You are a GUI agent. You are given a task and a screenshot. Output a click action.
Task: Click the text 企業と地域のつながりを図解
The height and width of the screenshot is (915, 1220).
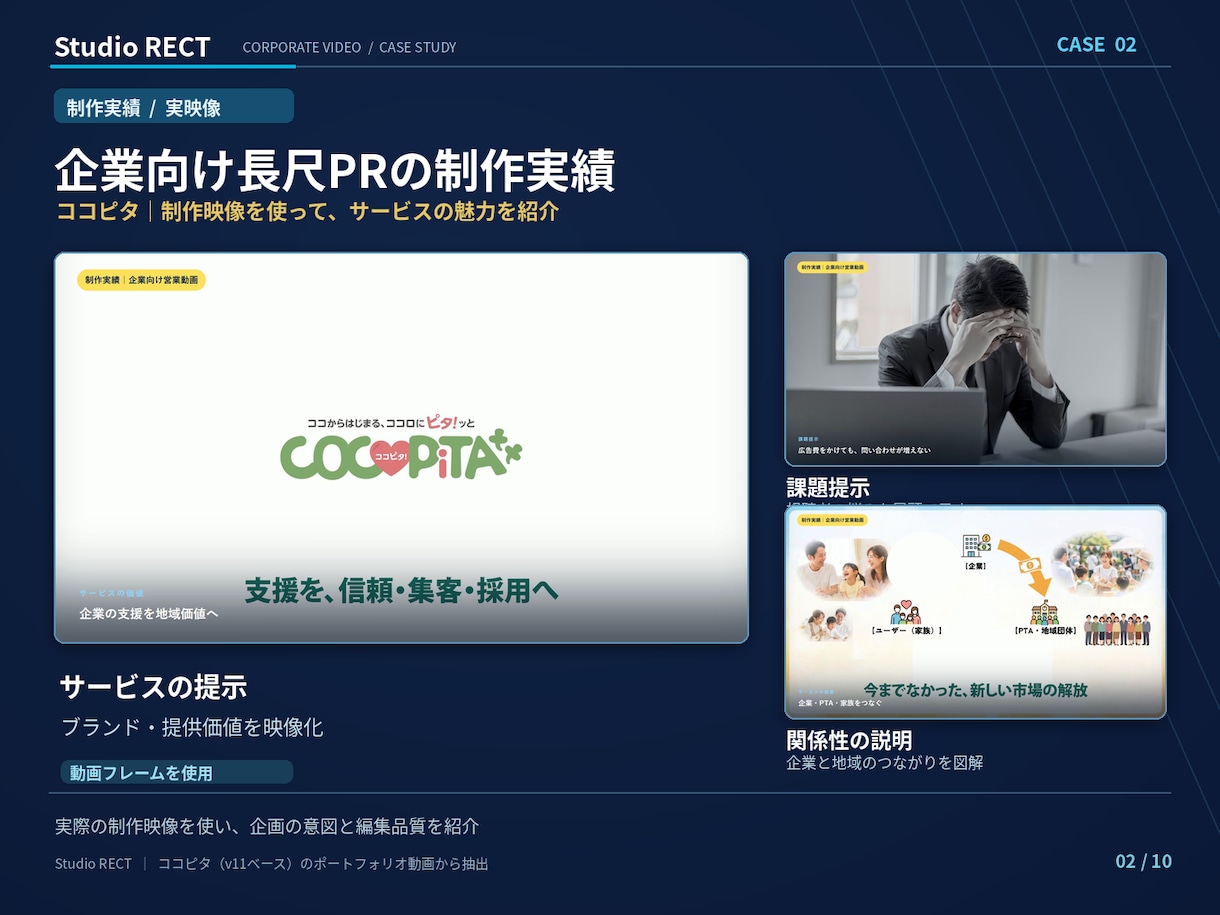(x=885, y=763)
